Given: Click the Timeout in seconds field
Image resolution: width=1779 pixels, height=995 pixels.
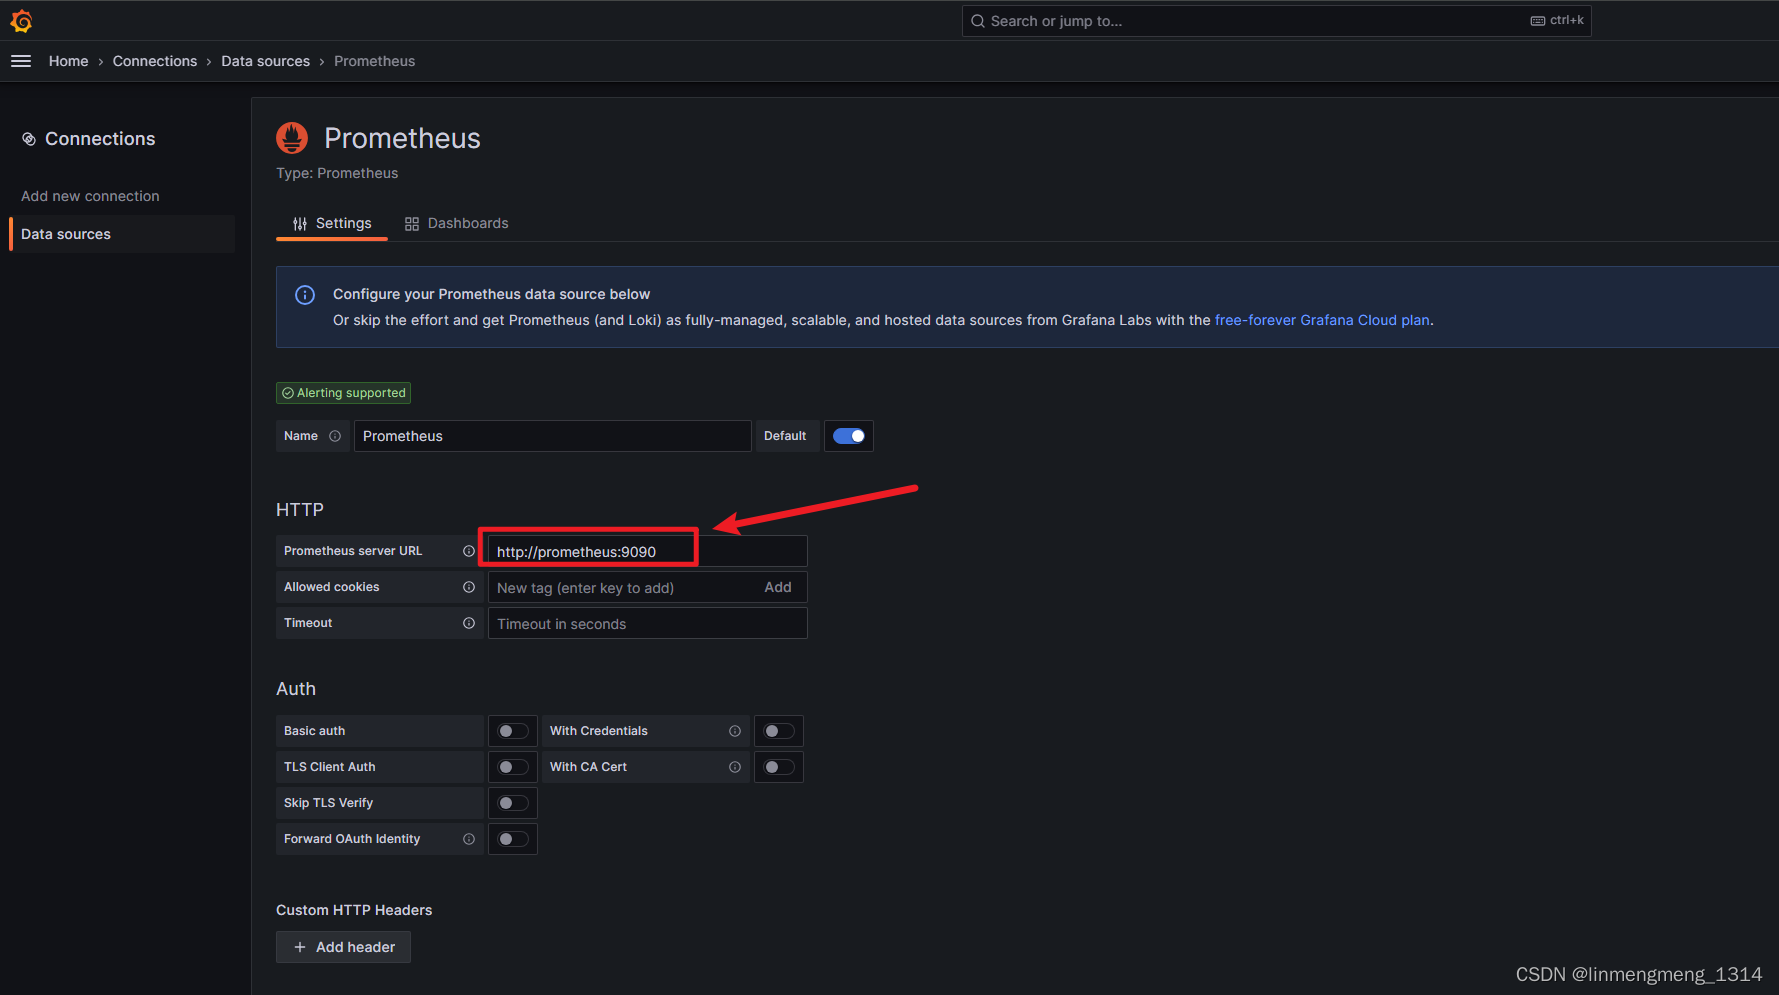Looking at the screenshot, I should [647, 623].
